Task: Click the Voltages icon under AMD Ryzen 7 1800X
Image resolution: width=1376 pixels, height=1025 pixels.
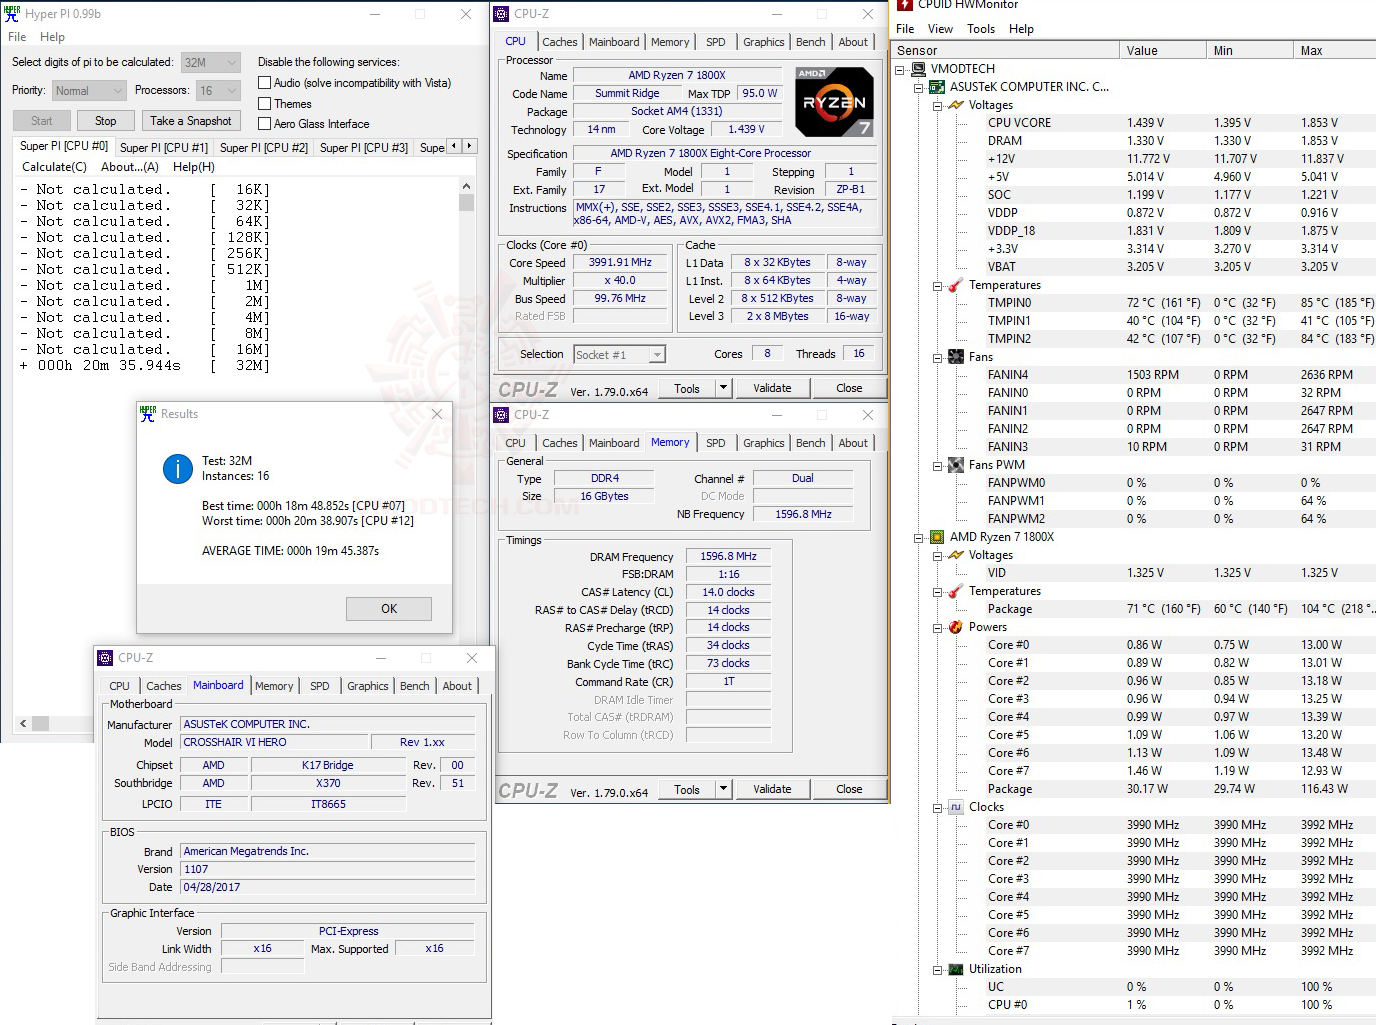Action: (956, 555)
